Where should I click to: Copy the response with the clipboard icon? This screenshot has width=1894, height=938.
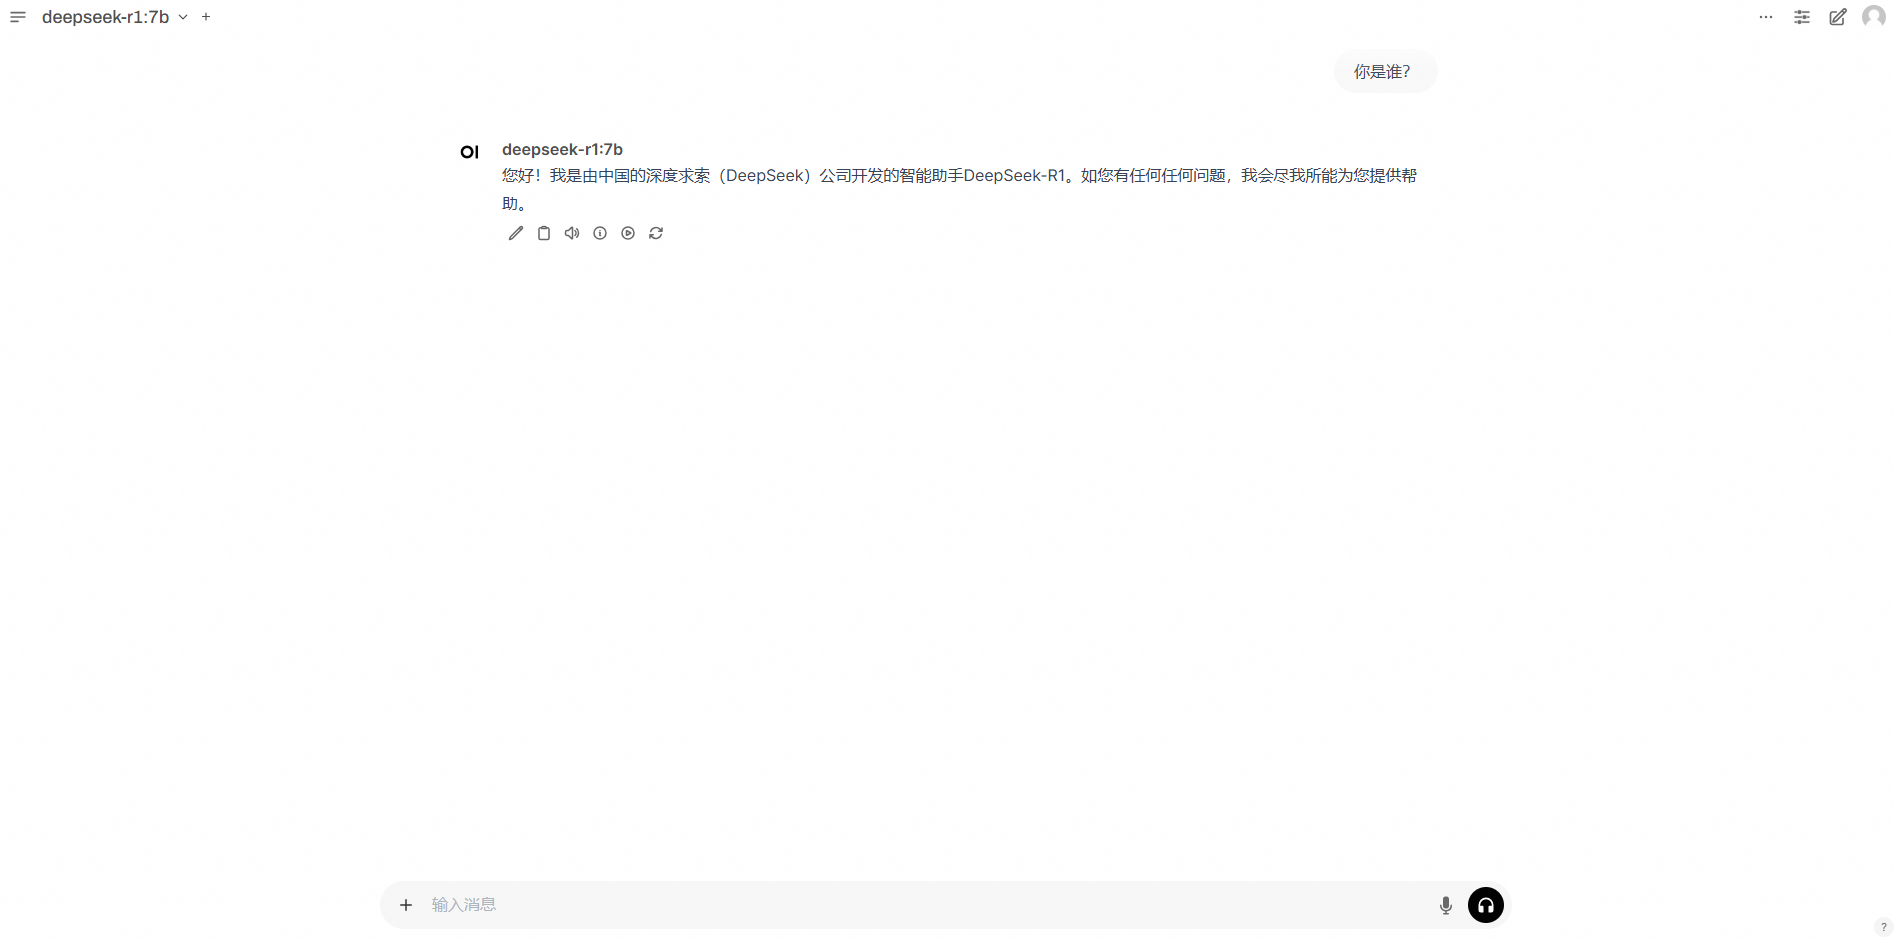[544, 233]
